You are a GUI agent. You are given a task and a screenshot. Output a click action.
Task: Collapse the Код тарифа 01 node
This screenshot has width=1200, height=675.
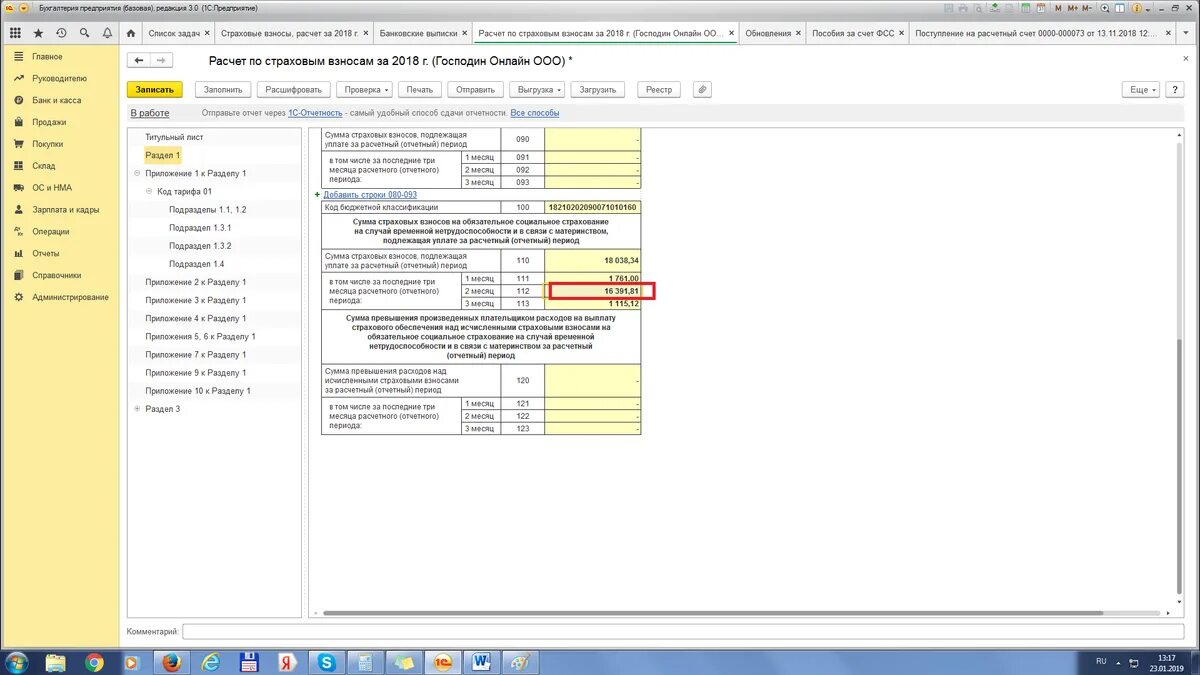149,192
